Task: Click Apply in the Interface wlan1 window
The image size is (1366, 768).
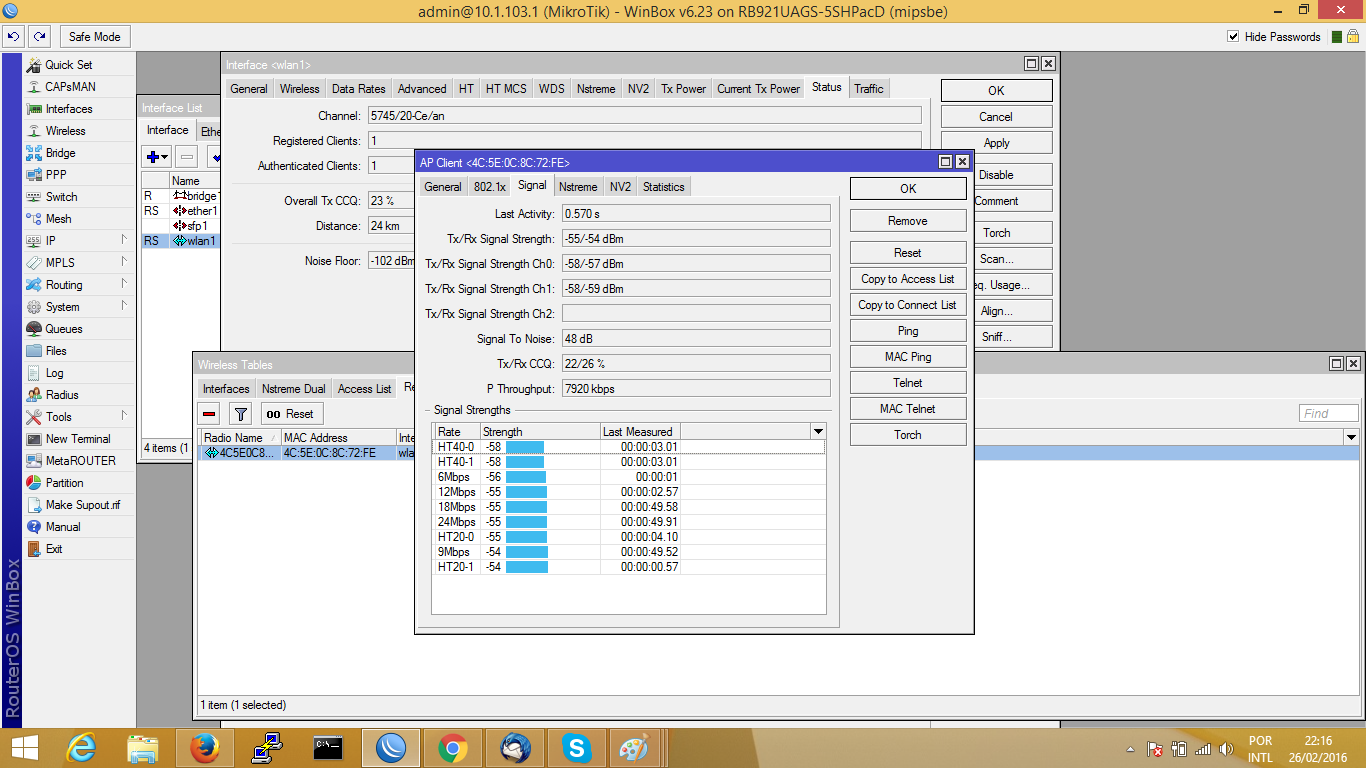Action: click(996, 143)
